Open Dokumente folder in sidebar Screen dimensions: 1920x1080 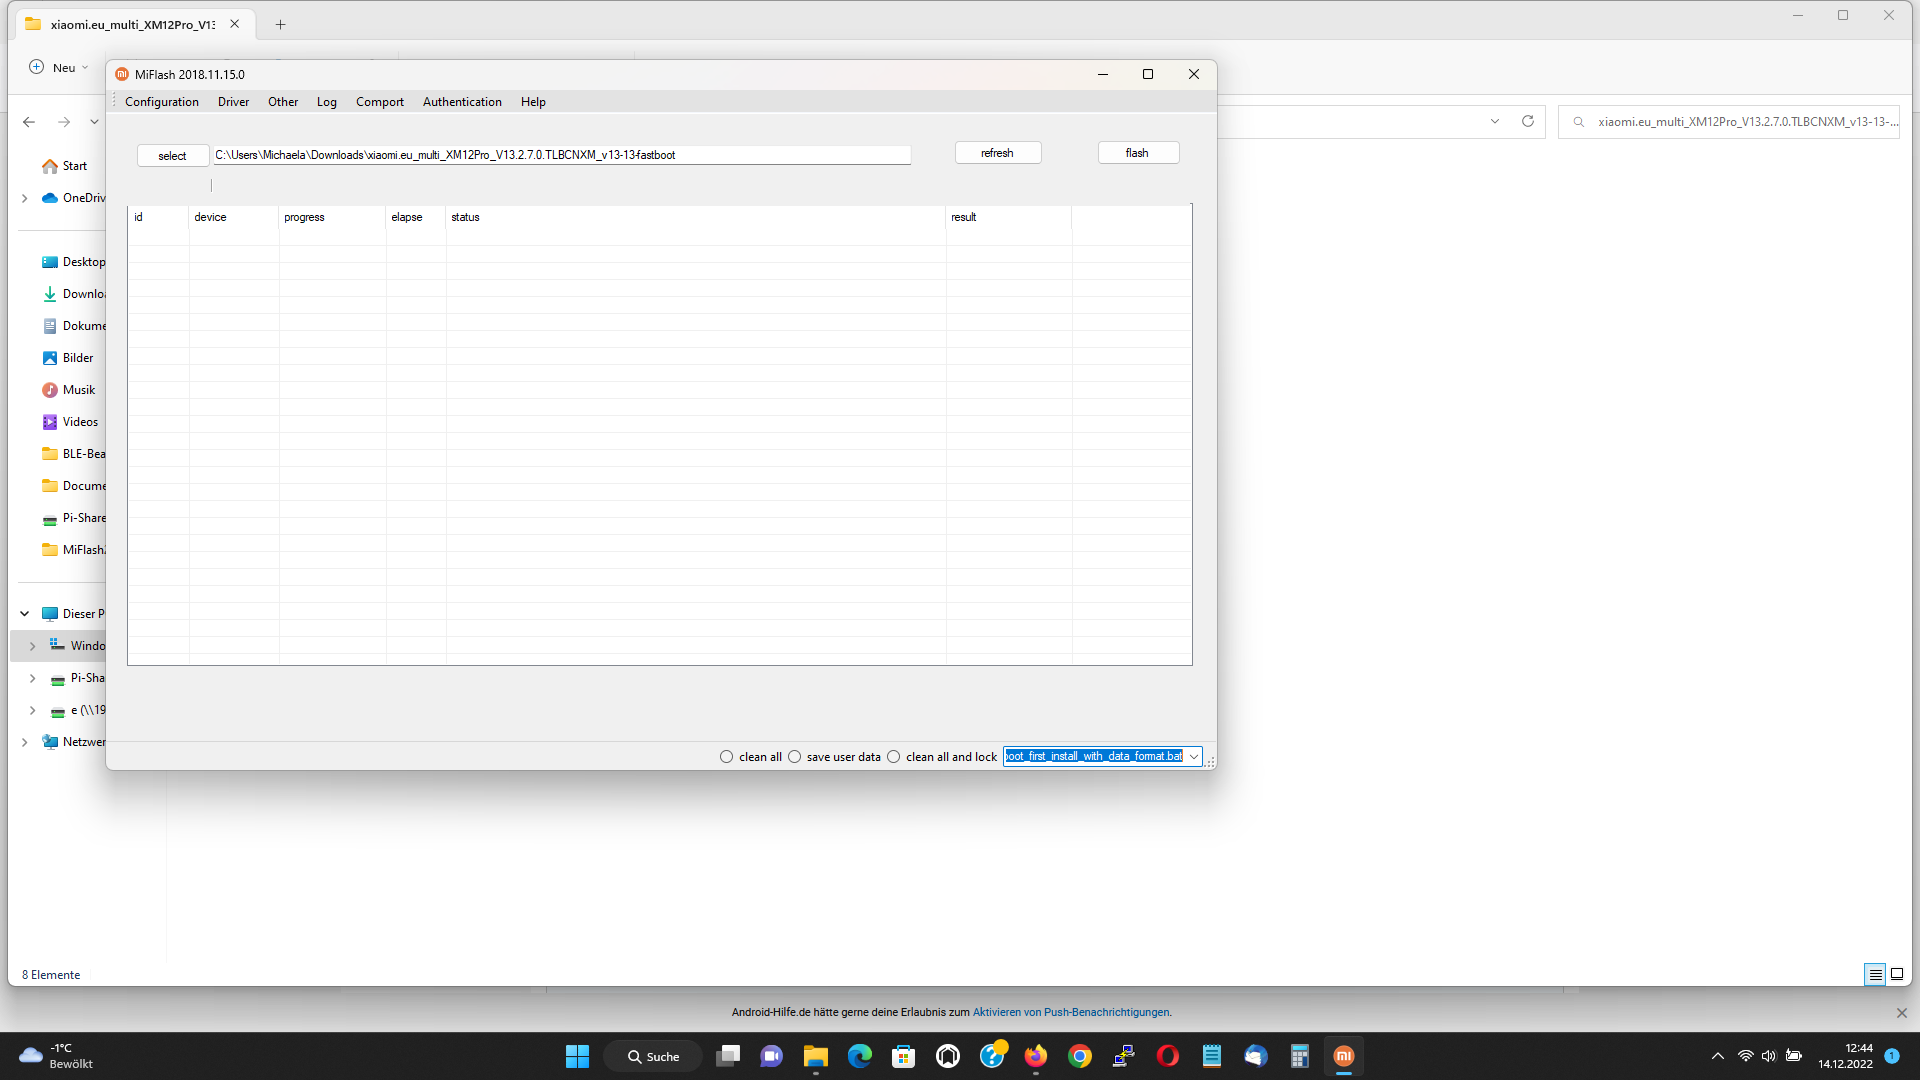pyautogui.click(x=73, y=326)
